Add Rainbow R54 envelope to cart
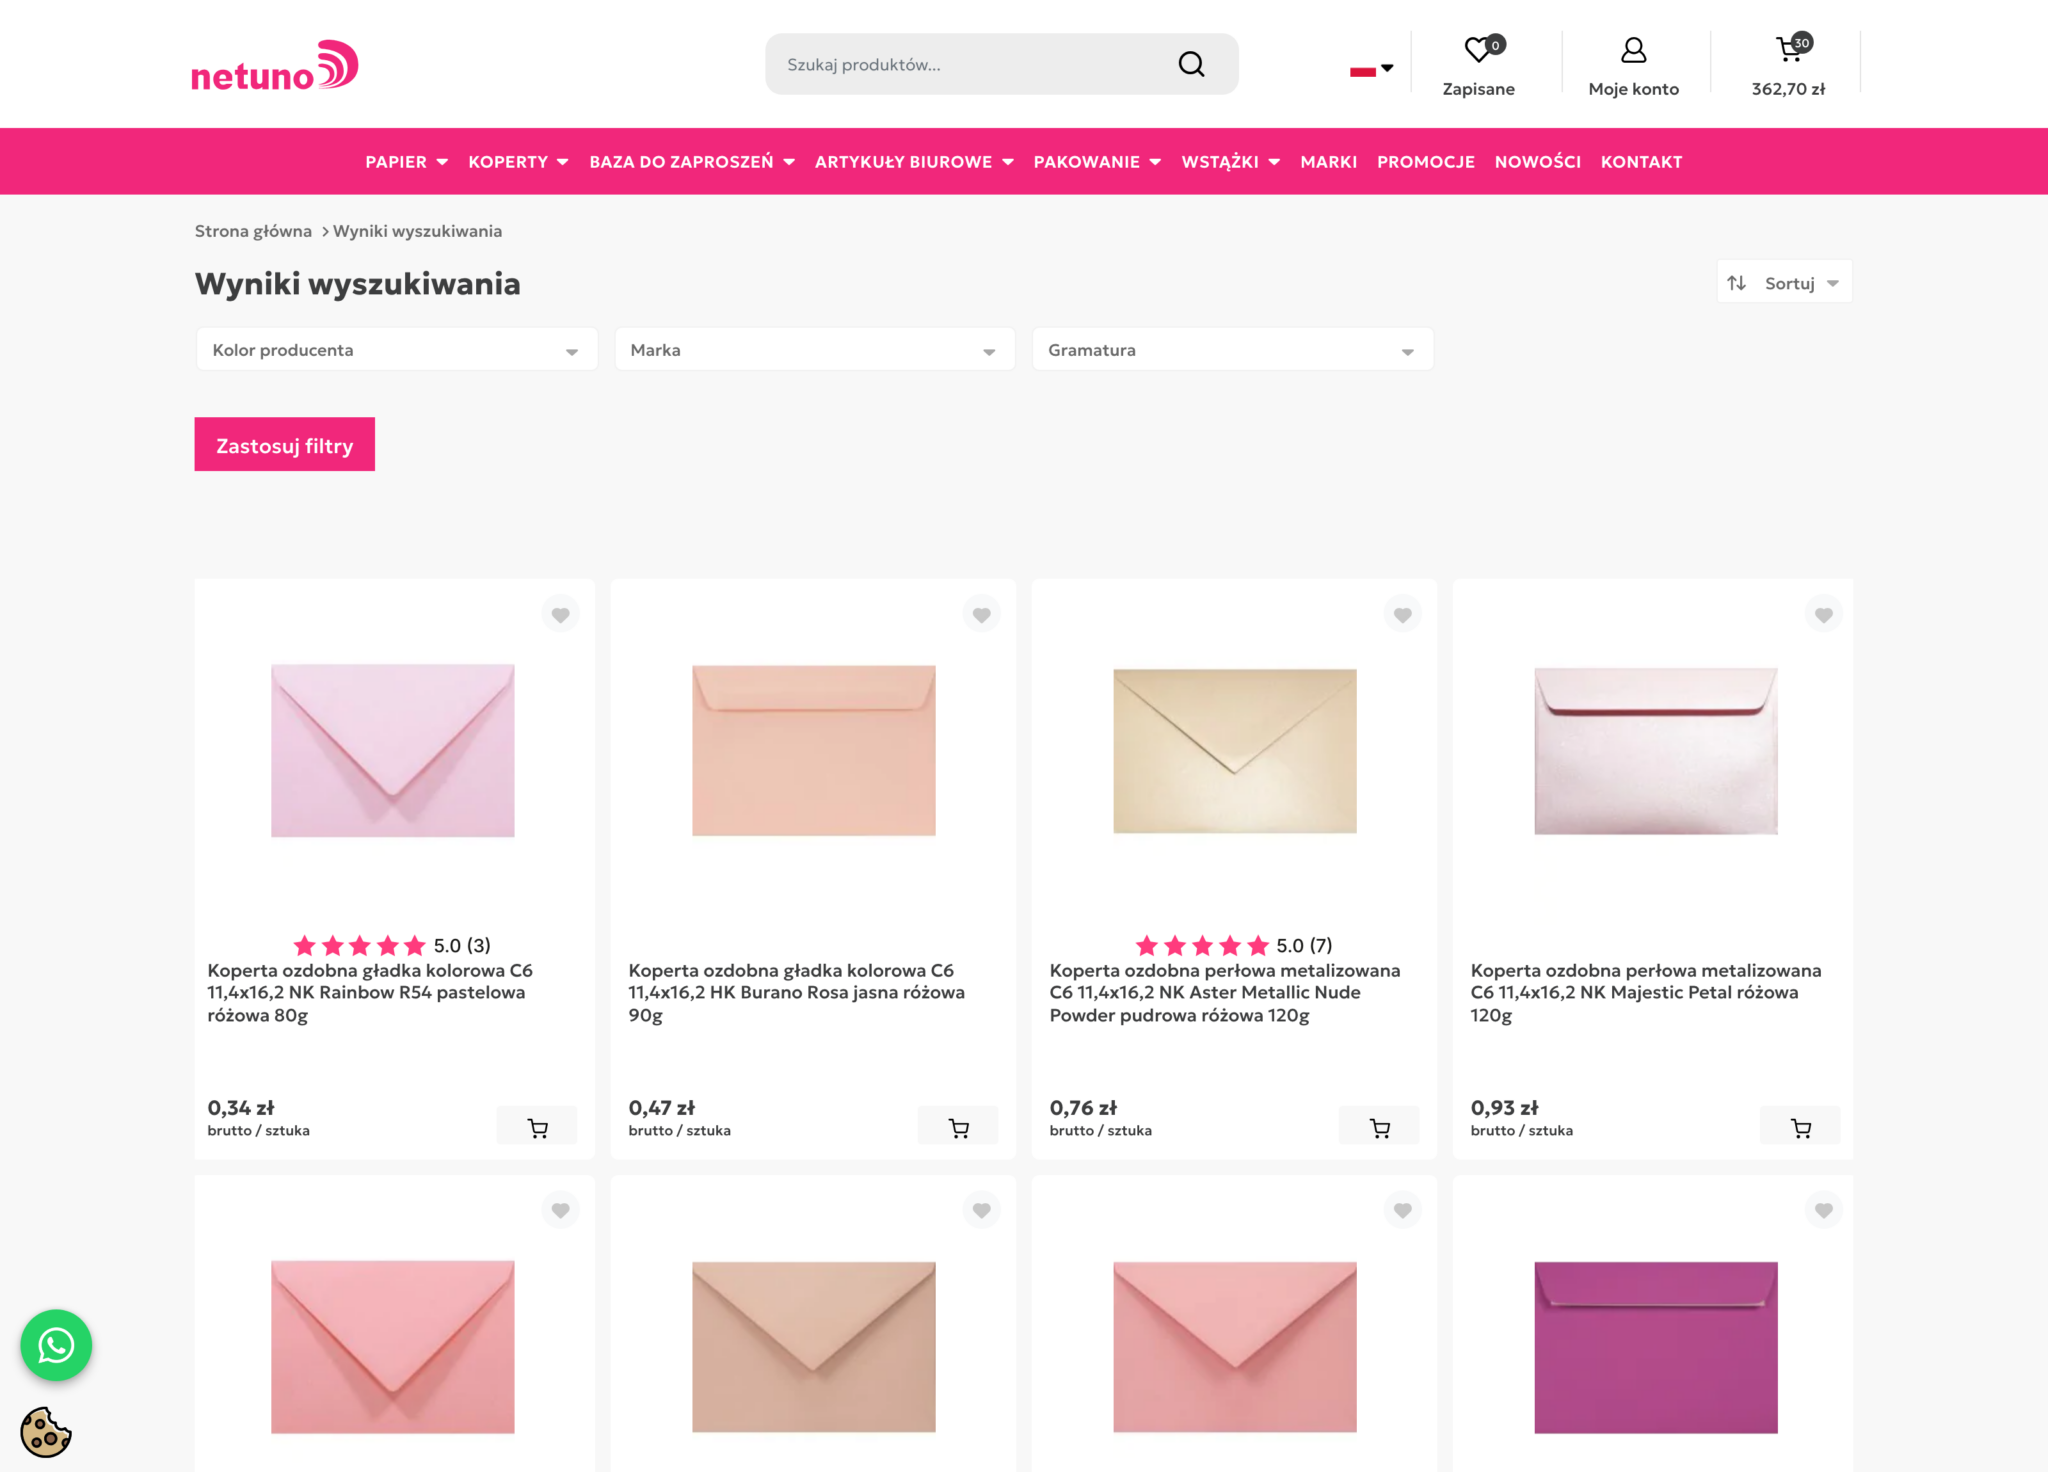Viewport: 2048px width, 1472px height. [538, 1128]
